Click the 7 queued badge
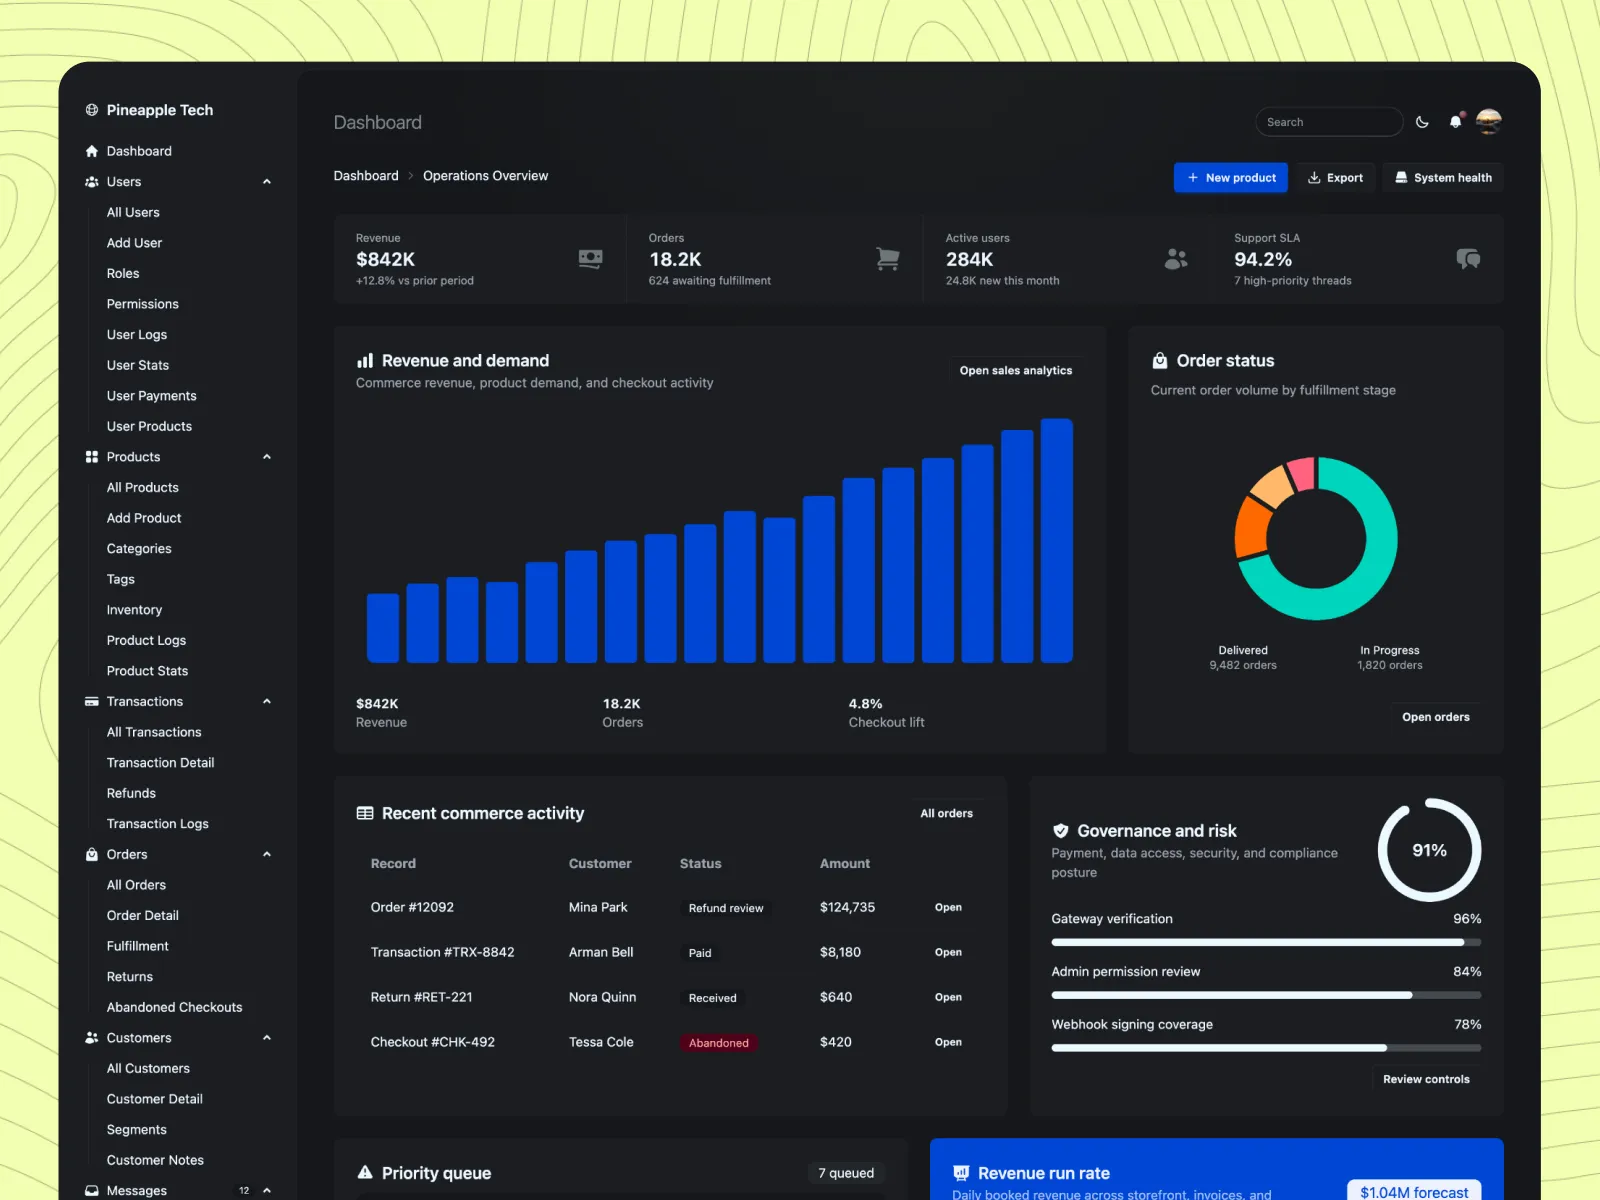The image size is (1600, 1200). pos(846,1173)
